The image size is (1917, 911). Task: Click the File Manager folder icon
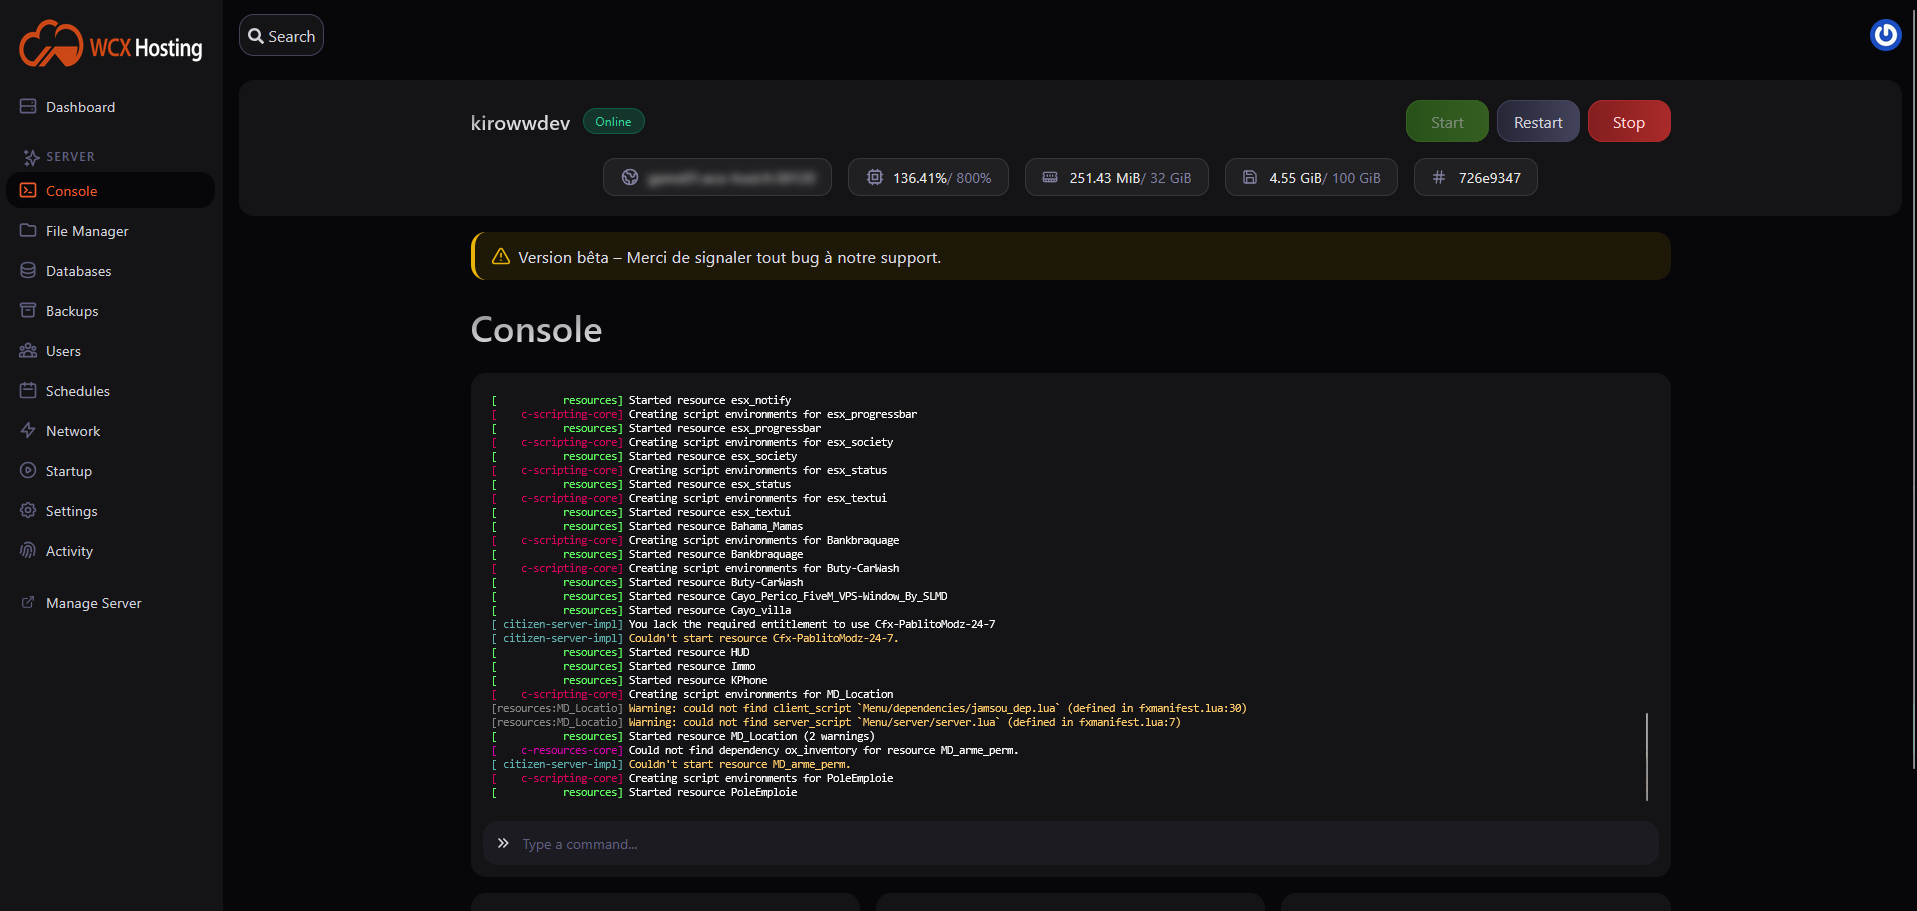[28, 230]
